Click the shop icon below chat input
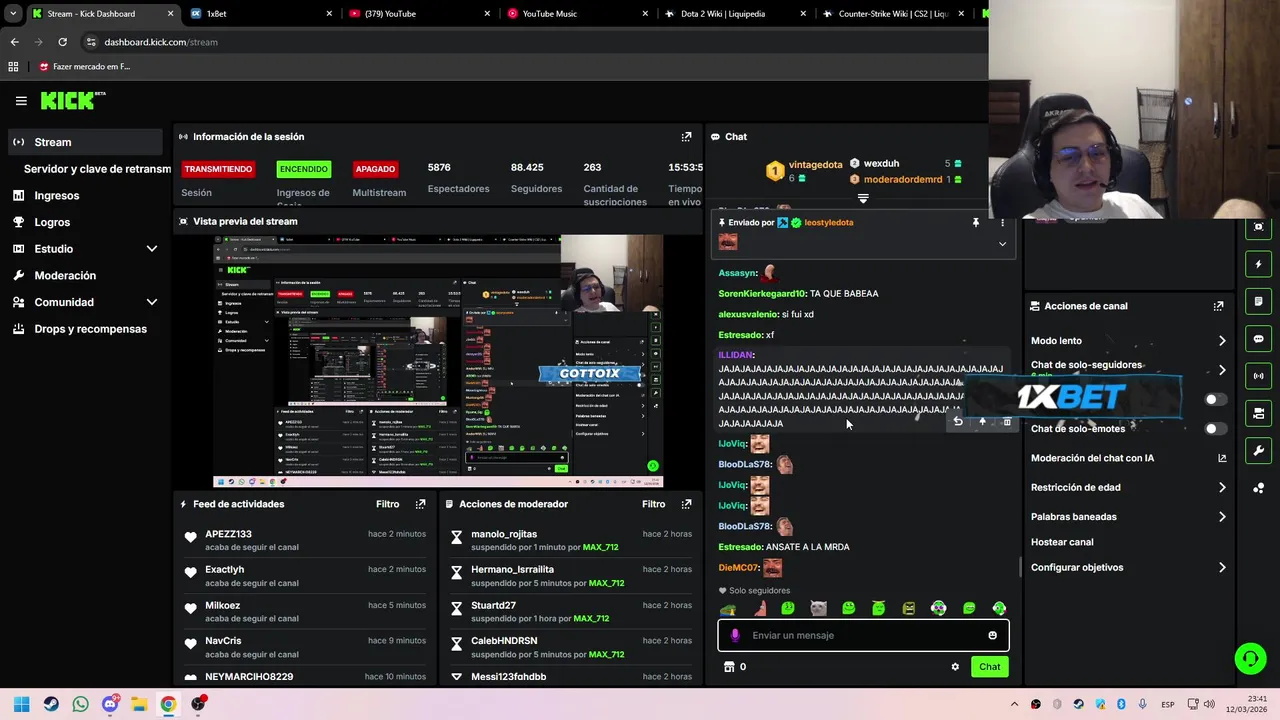This screenshot has height=720, width=1280. (729, 667)
